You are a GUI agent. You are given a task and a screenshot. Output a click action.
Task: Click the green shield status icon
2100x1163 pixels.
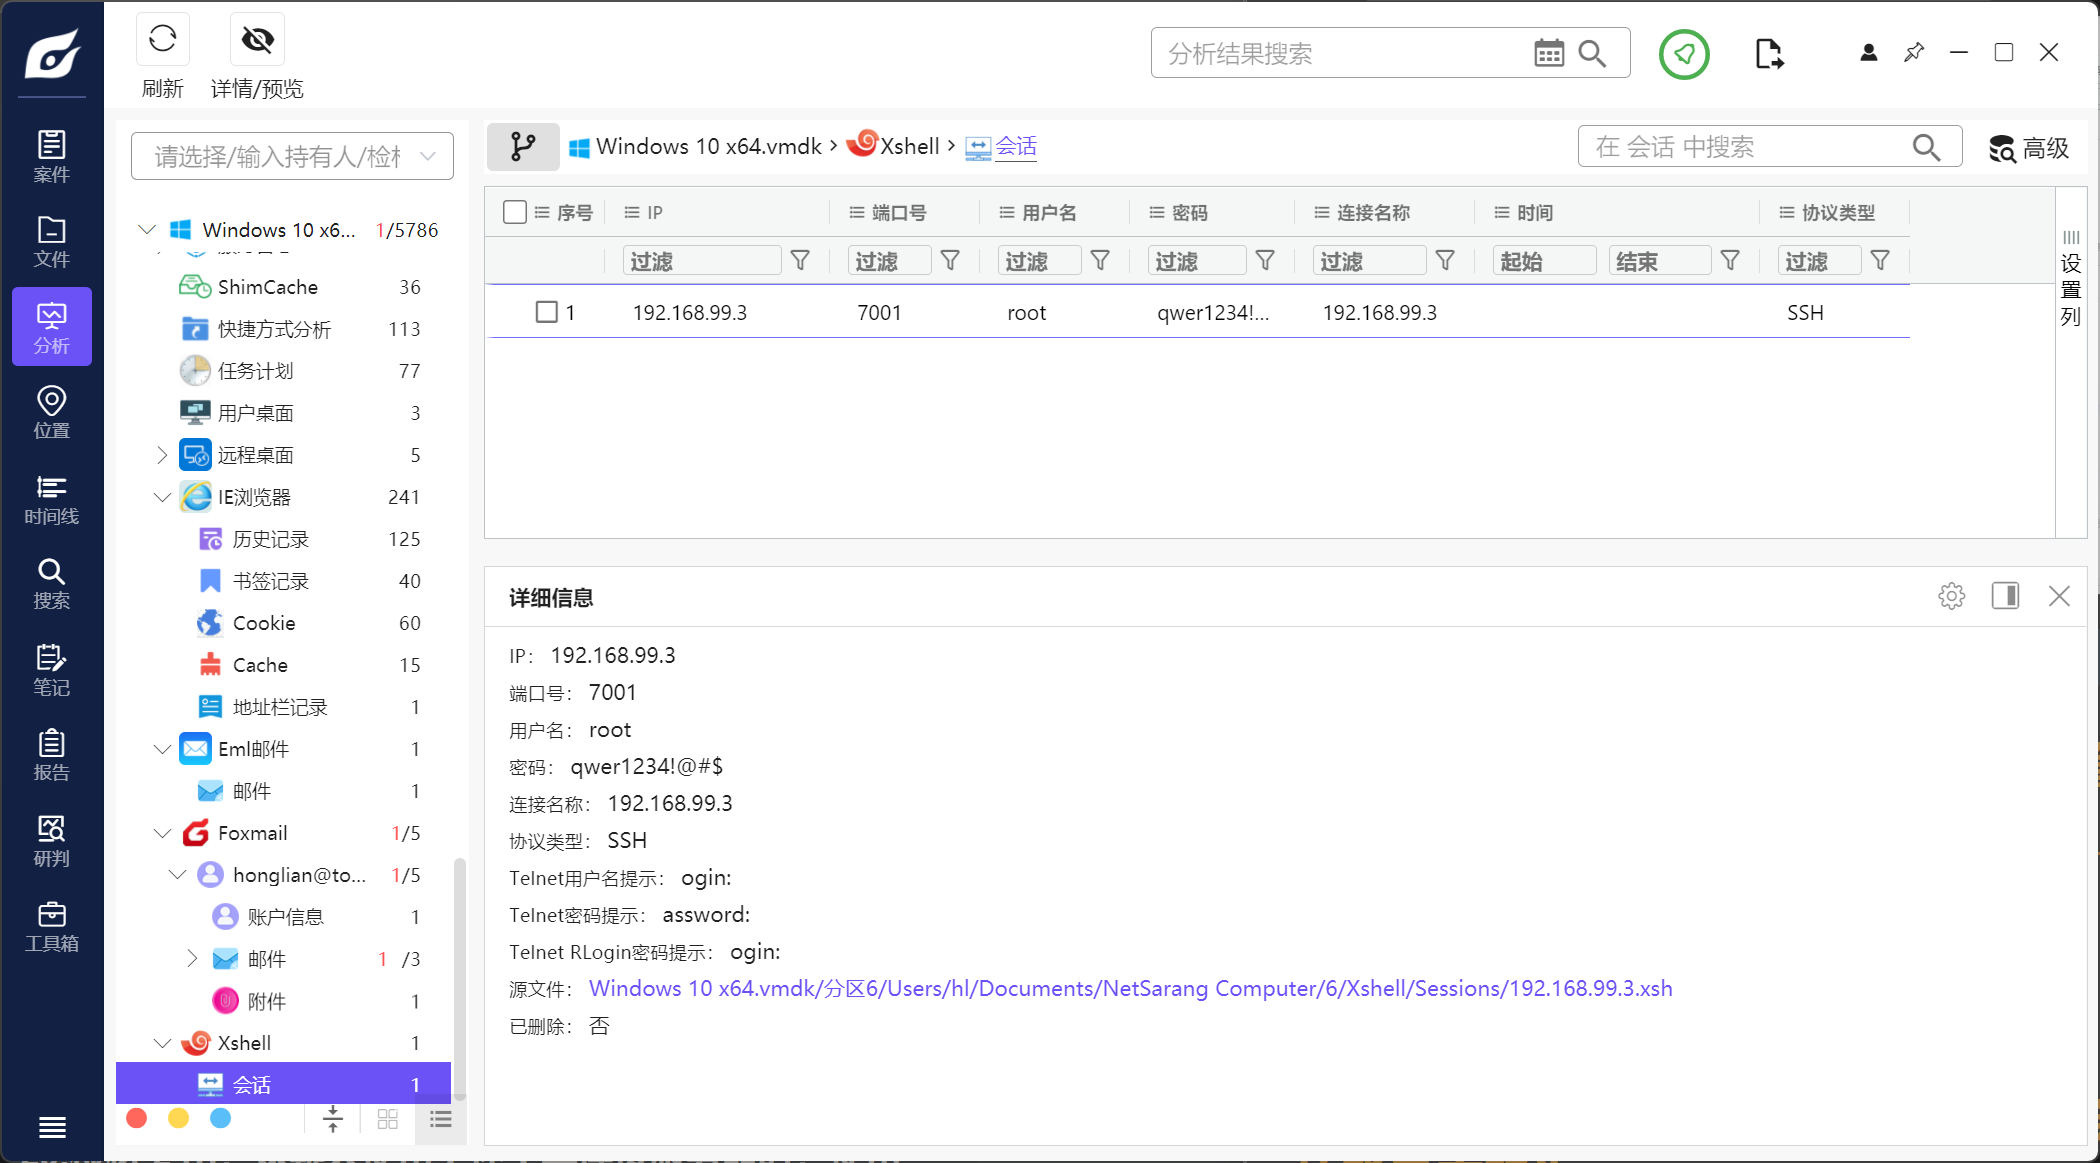pyautogui.click(x=1684, y=54)
